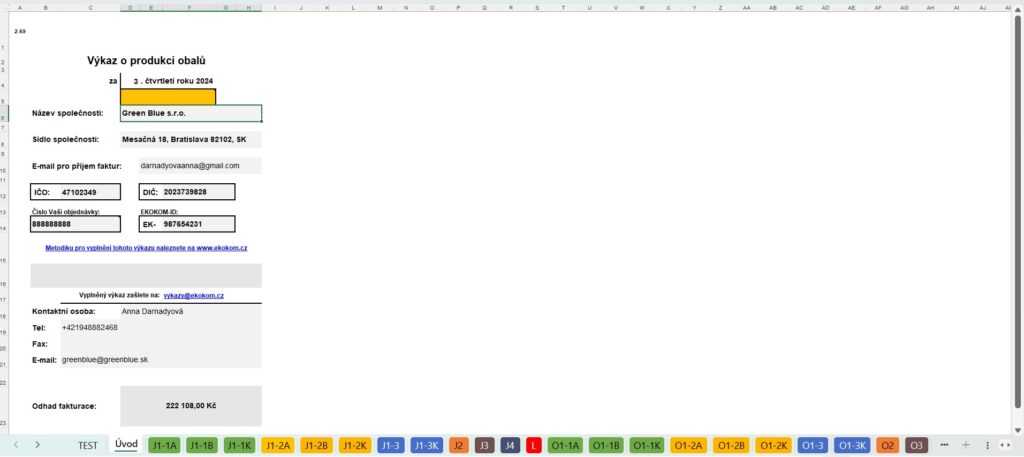The height and width of the screenshot is (457, 1024).
Task: Select the J1-1A sheet tab
Action: click(x=163, y=445)
